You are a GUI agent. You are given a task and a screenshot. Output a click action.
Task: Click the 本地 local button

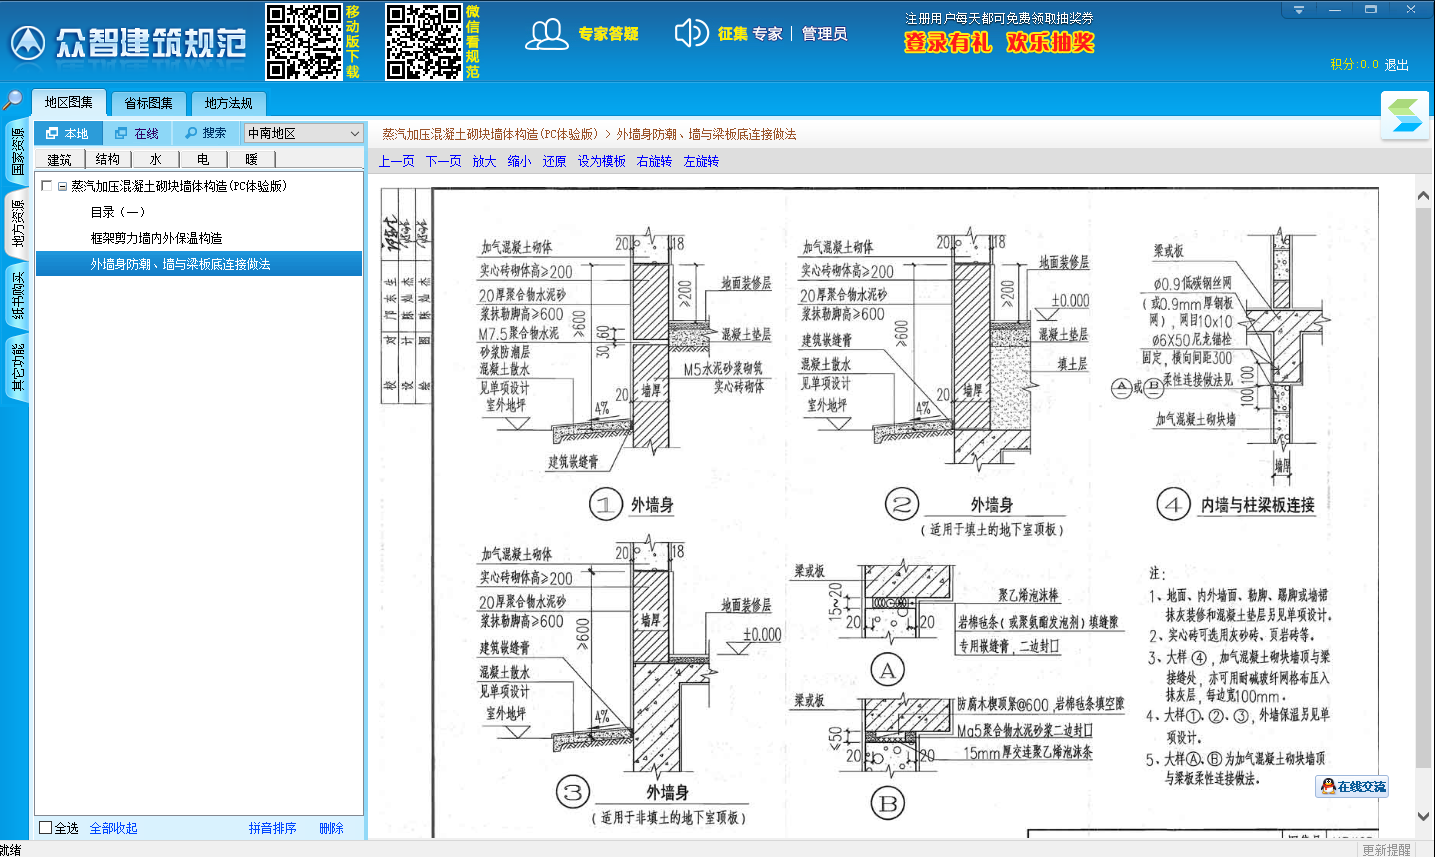click(68, 133)
